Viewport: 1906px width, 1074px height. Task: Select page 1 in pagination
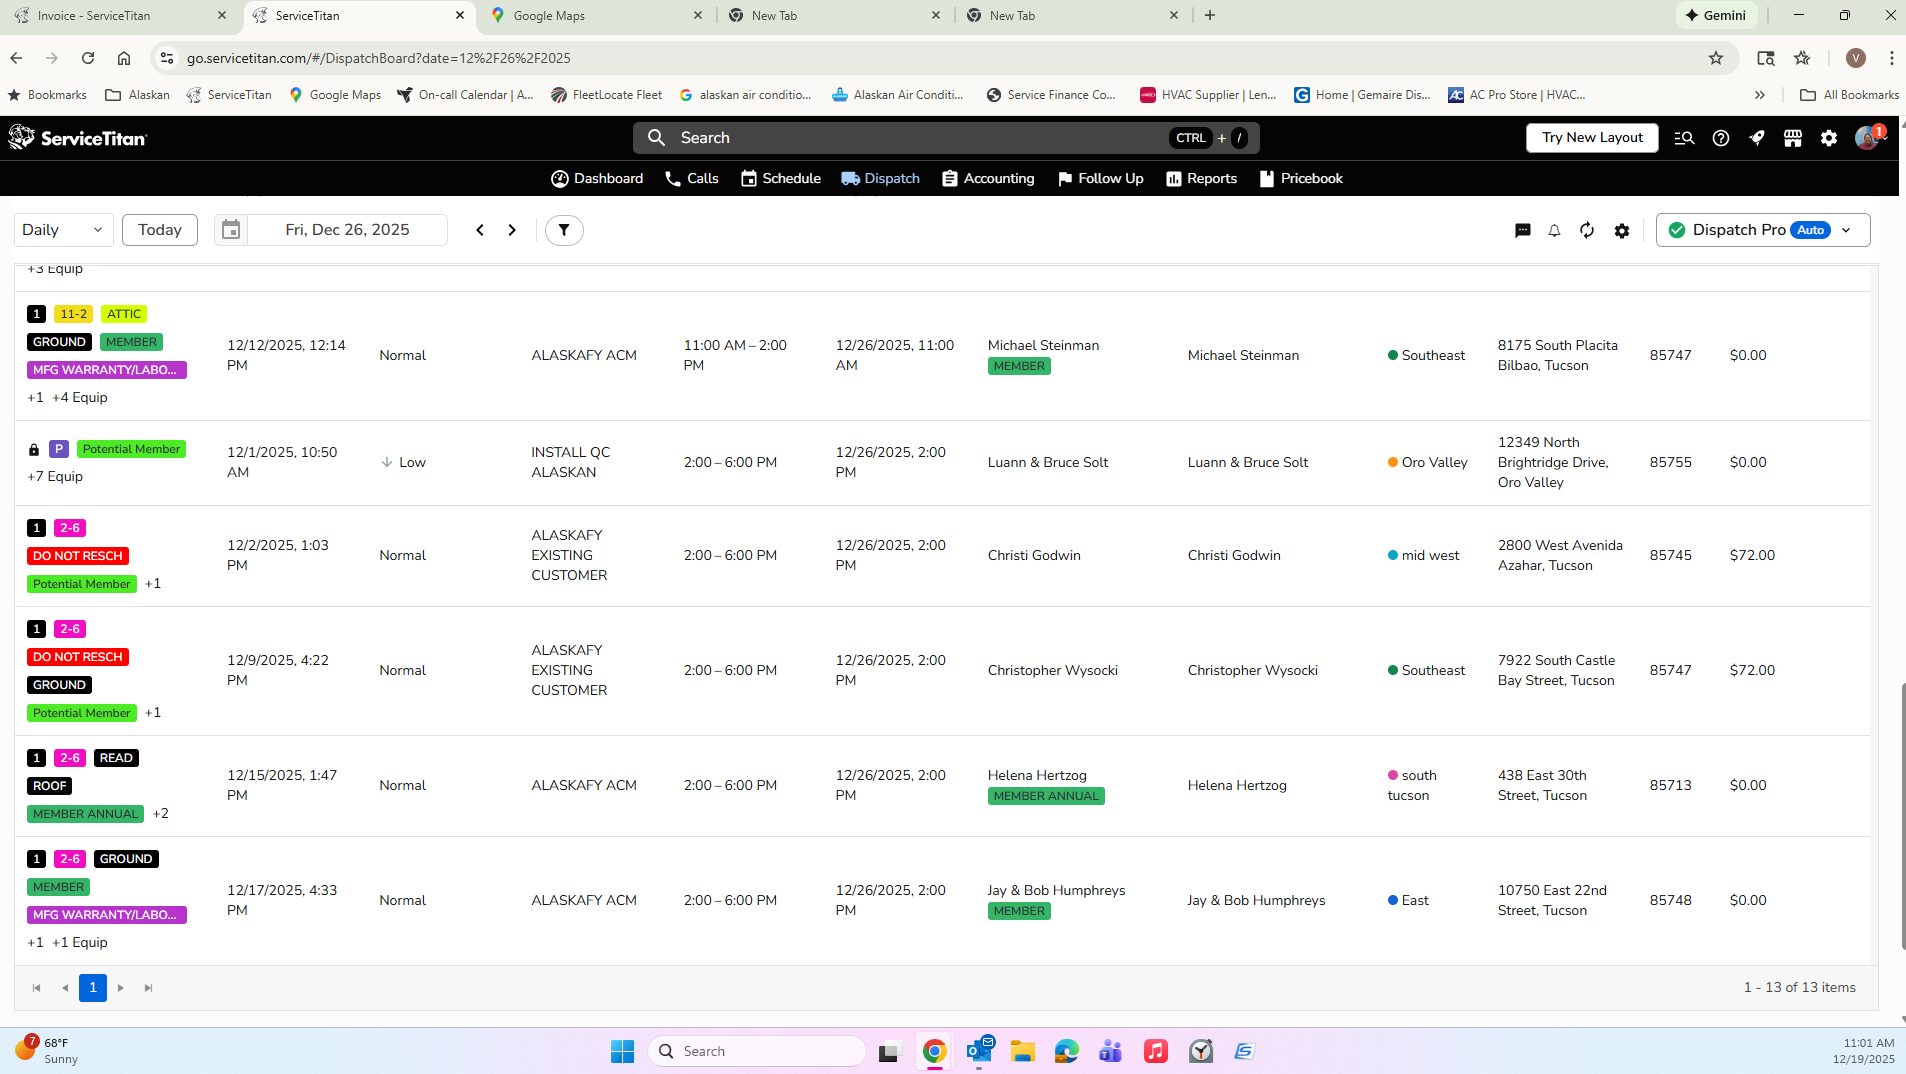click(x=93, y=988)
